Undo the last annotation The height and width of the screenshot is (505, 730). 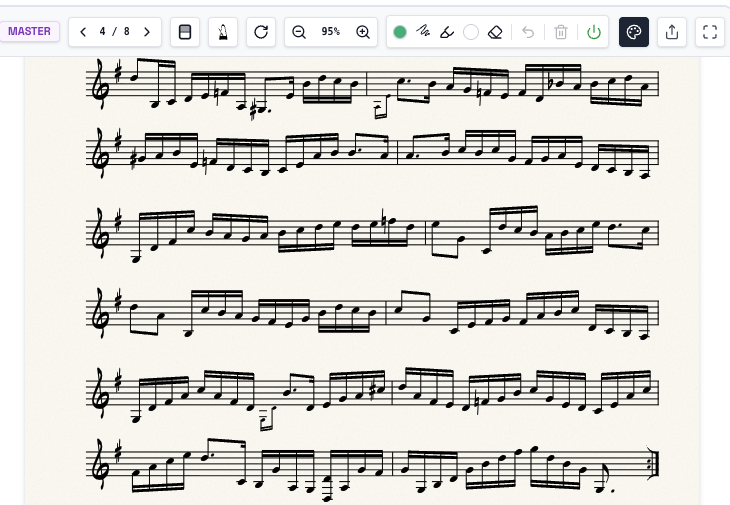coord(528,32)
